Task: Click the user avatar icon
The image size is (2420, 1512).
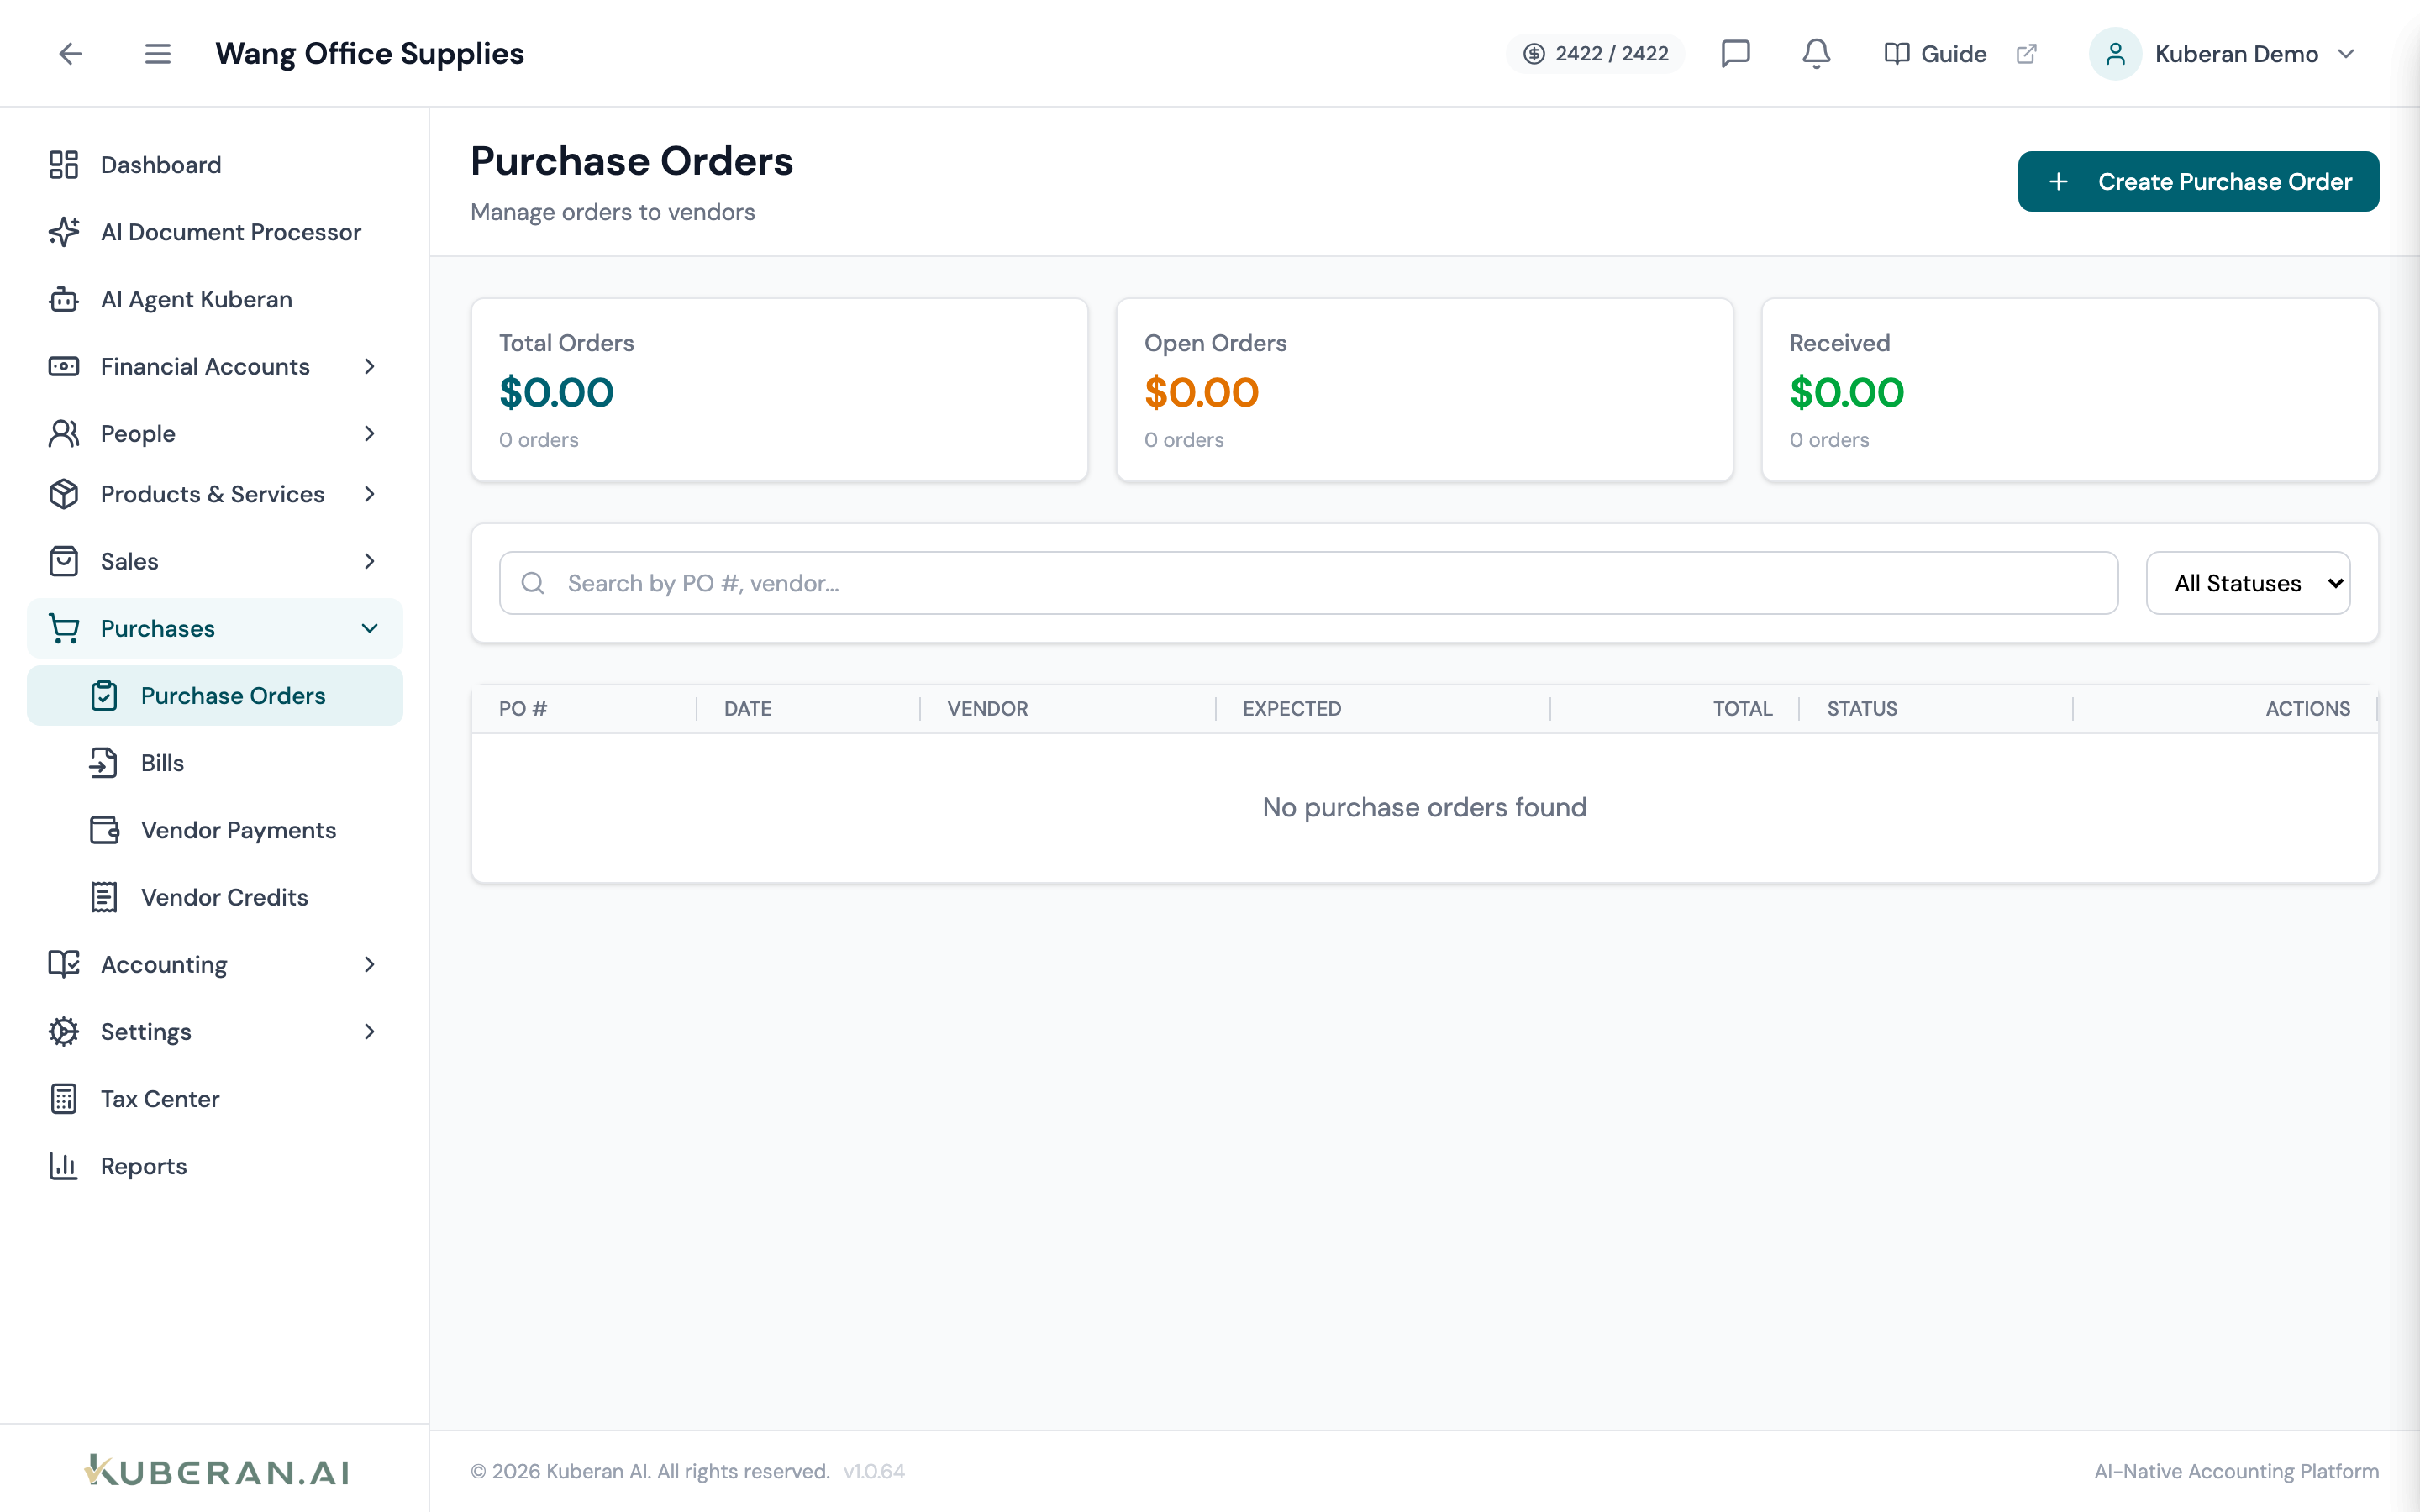Action: coord(2115,53)
